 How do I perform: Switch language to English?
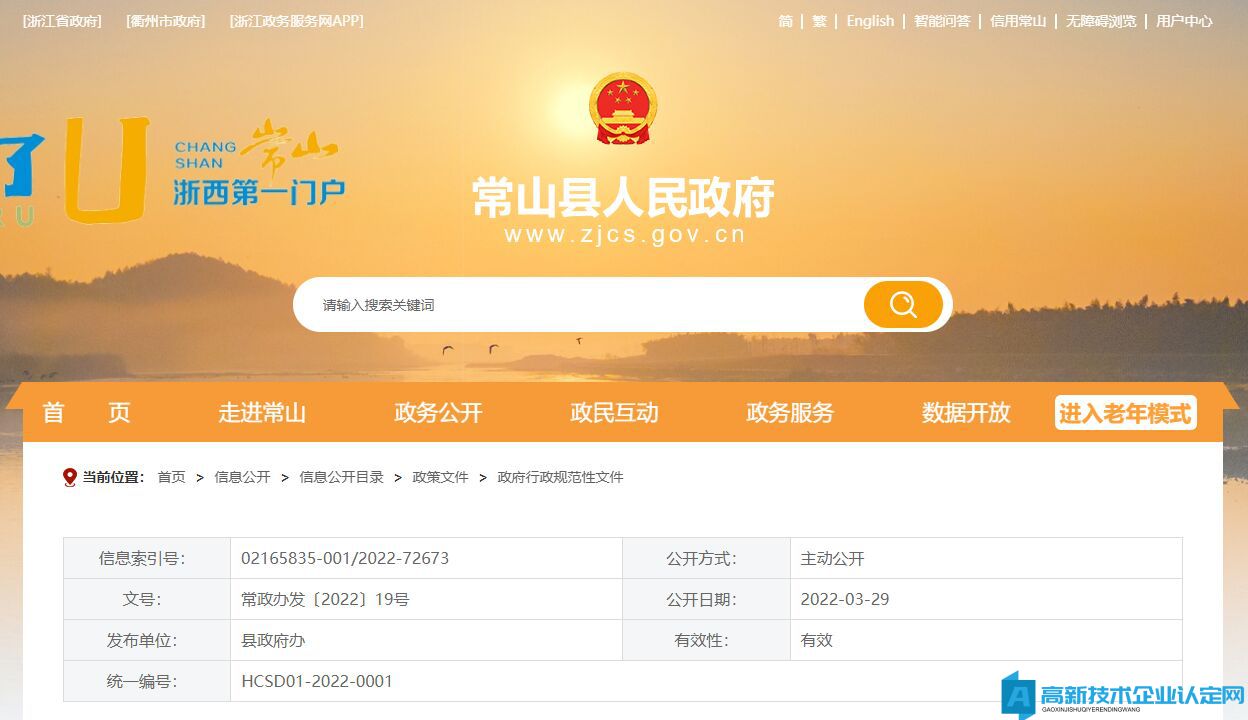(x=870, y=21)
